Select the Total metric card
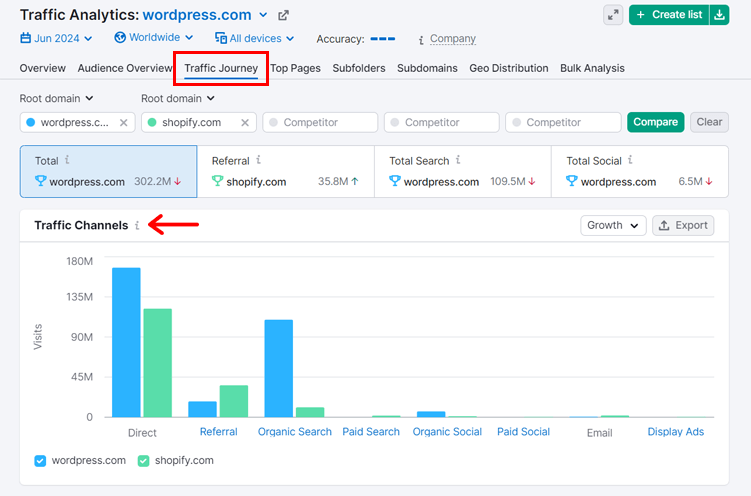This screenshot has height=496, width=751. click(108, 171)
